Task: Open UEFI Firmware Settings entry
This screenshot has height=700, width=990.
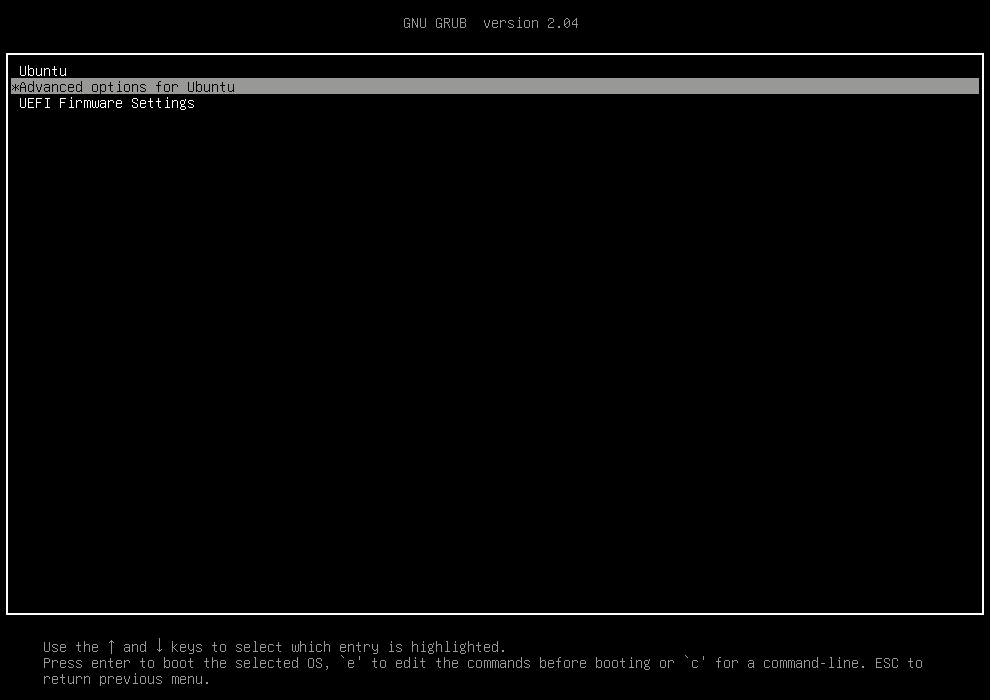Action: [107, 103]
